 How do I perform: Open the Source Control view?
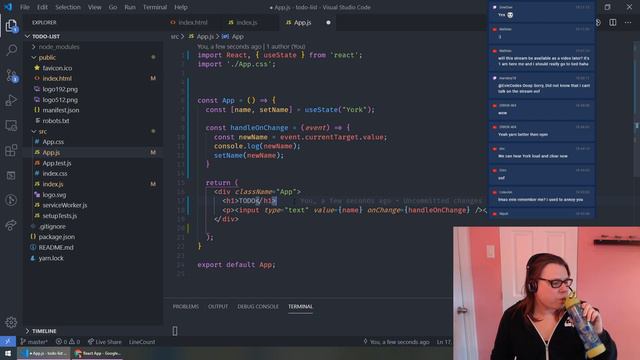(x=11, y=76)
